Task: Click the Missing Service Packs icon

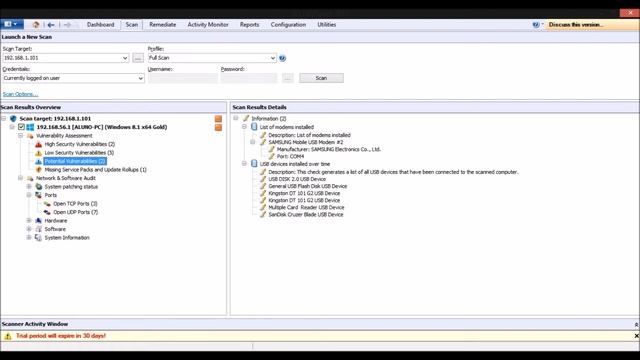Action: click(x=39, y=169)
